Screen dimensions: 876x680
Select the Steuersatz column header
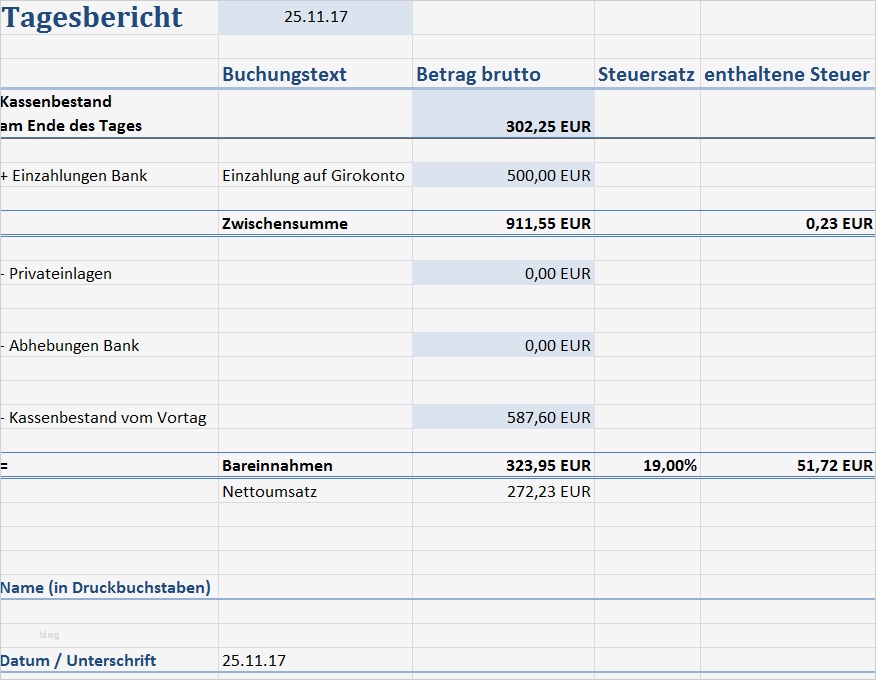coord(644,74)
